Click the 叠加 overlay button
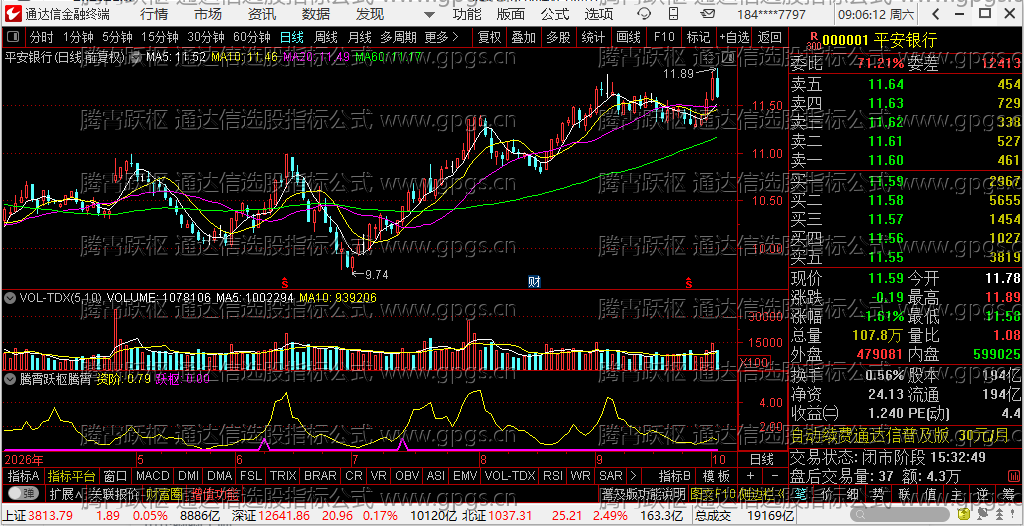 coord(524,37)
